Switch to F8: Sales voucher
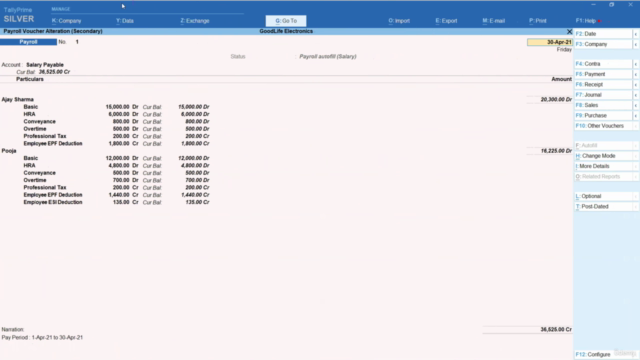640x360 pixels. pyautogui.click(x=603, y=105)
